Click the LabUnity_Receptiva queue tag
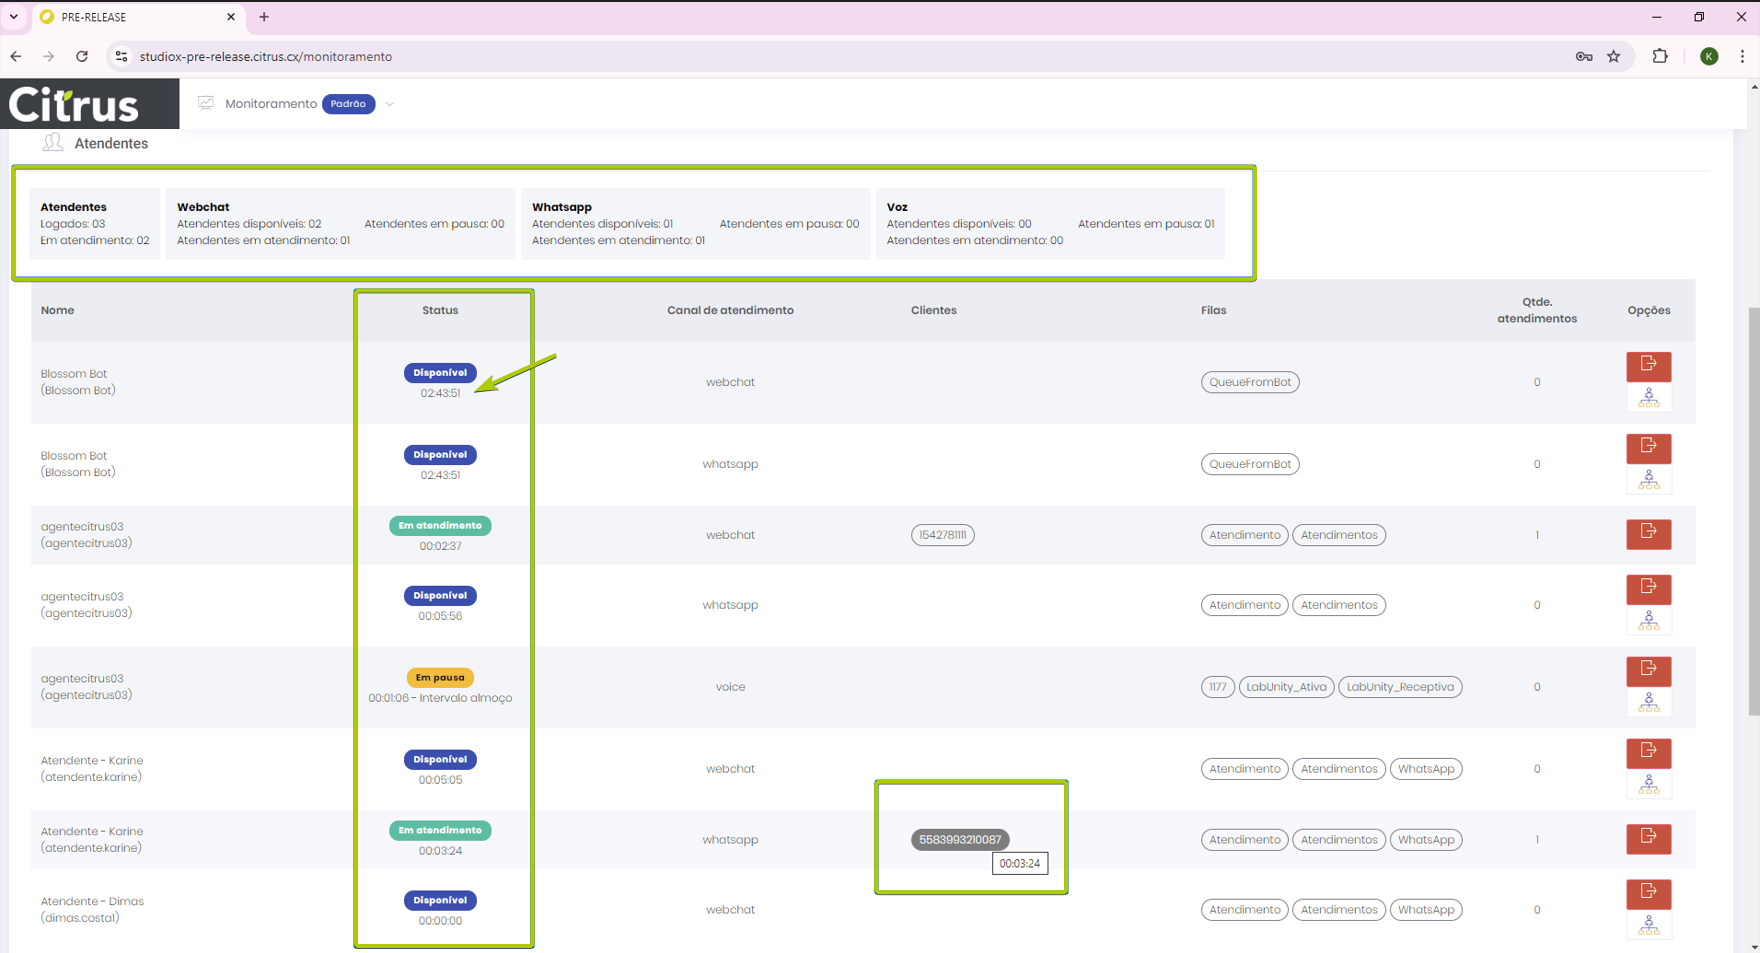Image resolution: width=1760 pixels, height=953 pixels. tap(1399, 687)
